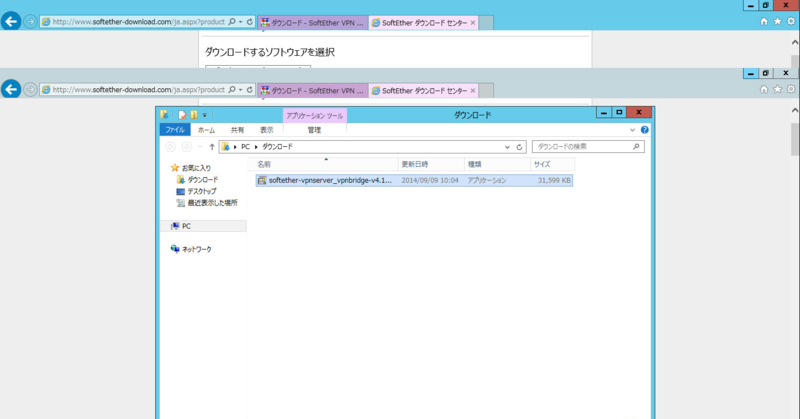Refresh the page in the faded IE window
This screenshot has height=419, width=800.
[249, 90]
